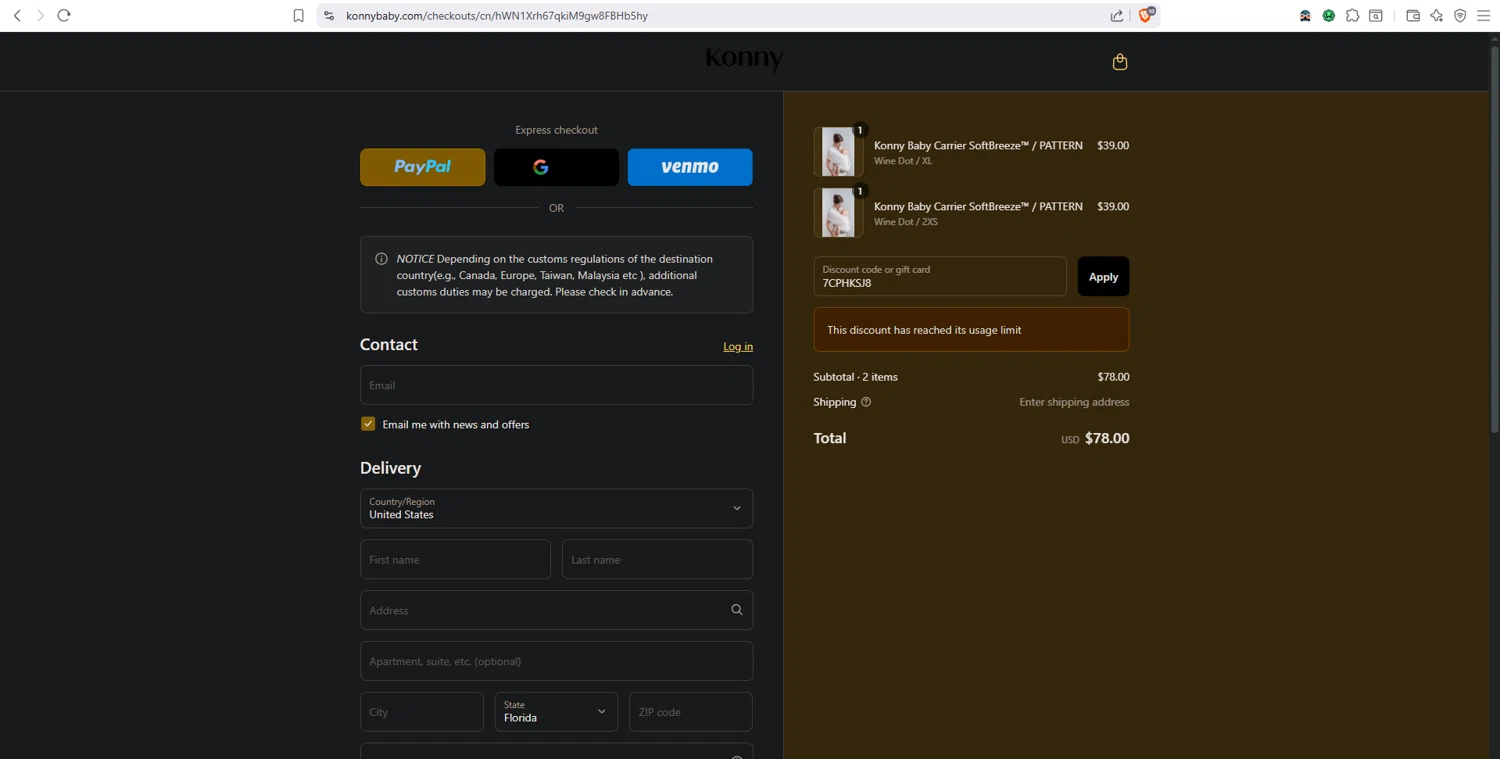The height and width of the screenshot is (759, 1500).
Task: Focus the Apartment, suite field
Action: 556,661
